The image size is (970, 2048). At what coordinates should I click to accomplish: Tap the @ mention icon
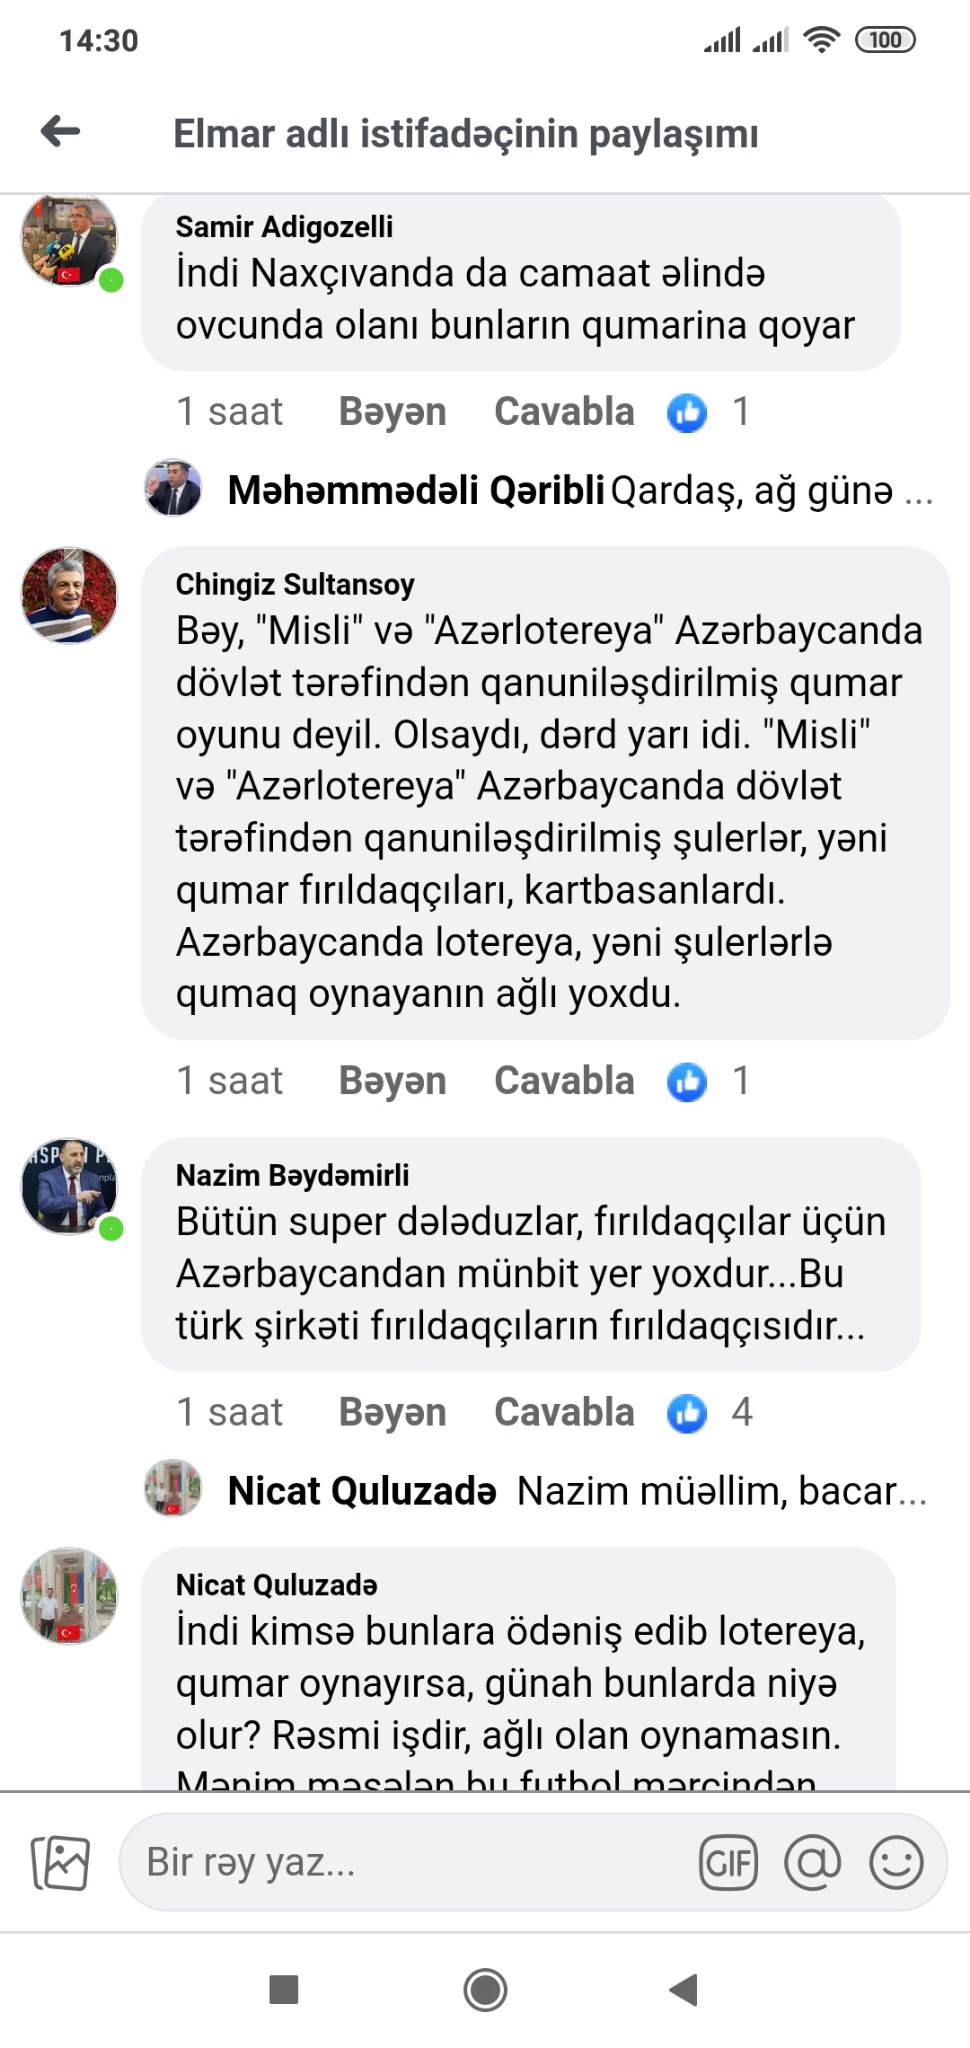812,1863
